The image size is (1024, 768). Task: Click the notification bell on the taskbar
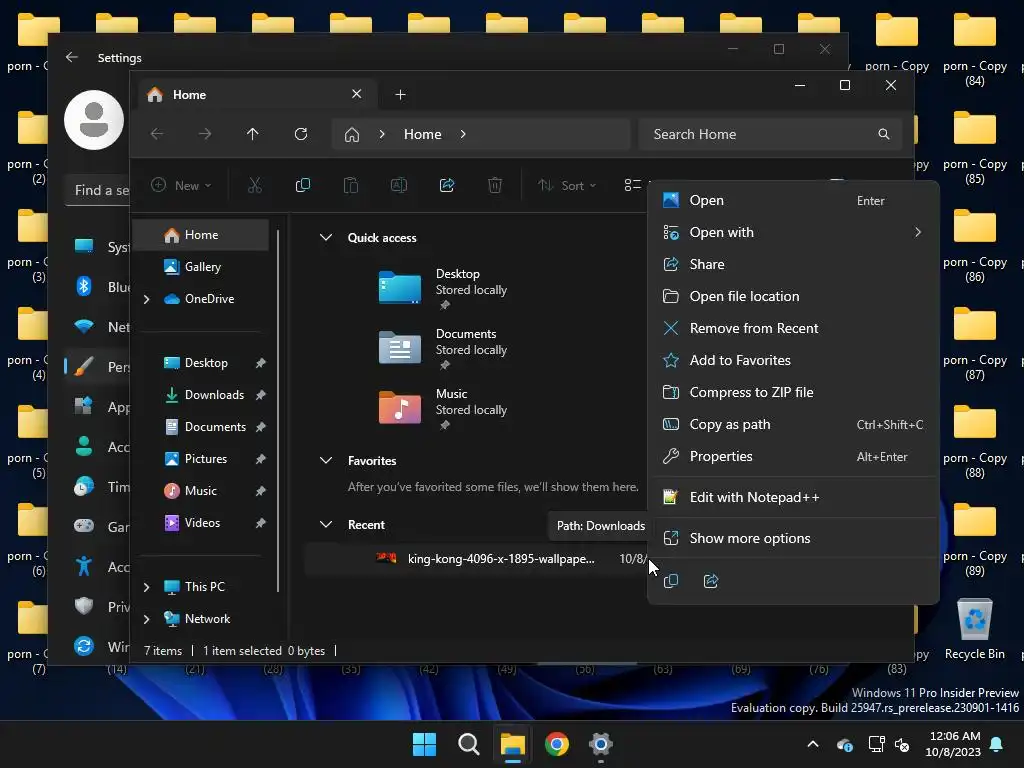997,744
